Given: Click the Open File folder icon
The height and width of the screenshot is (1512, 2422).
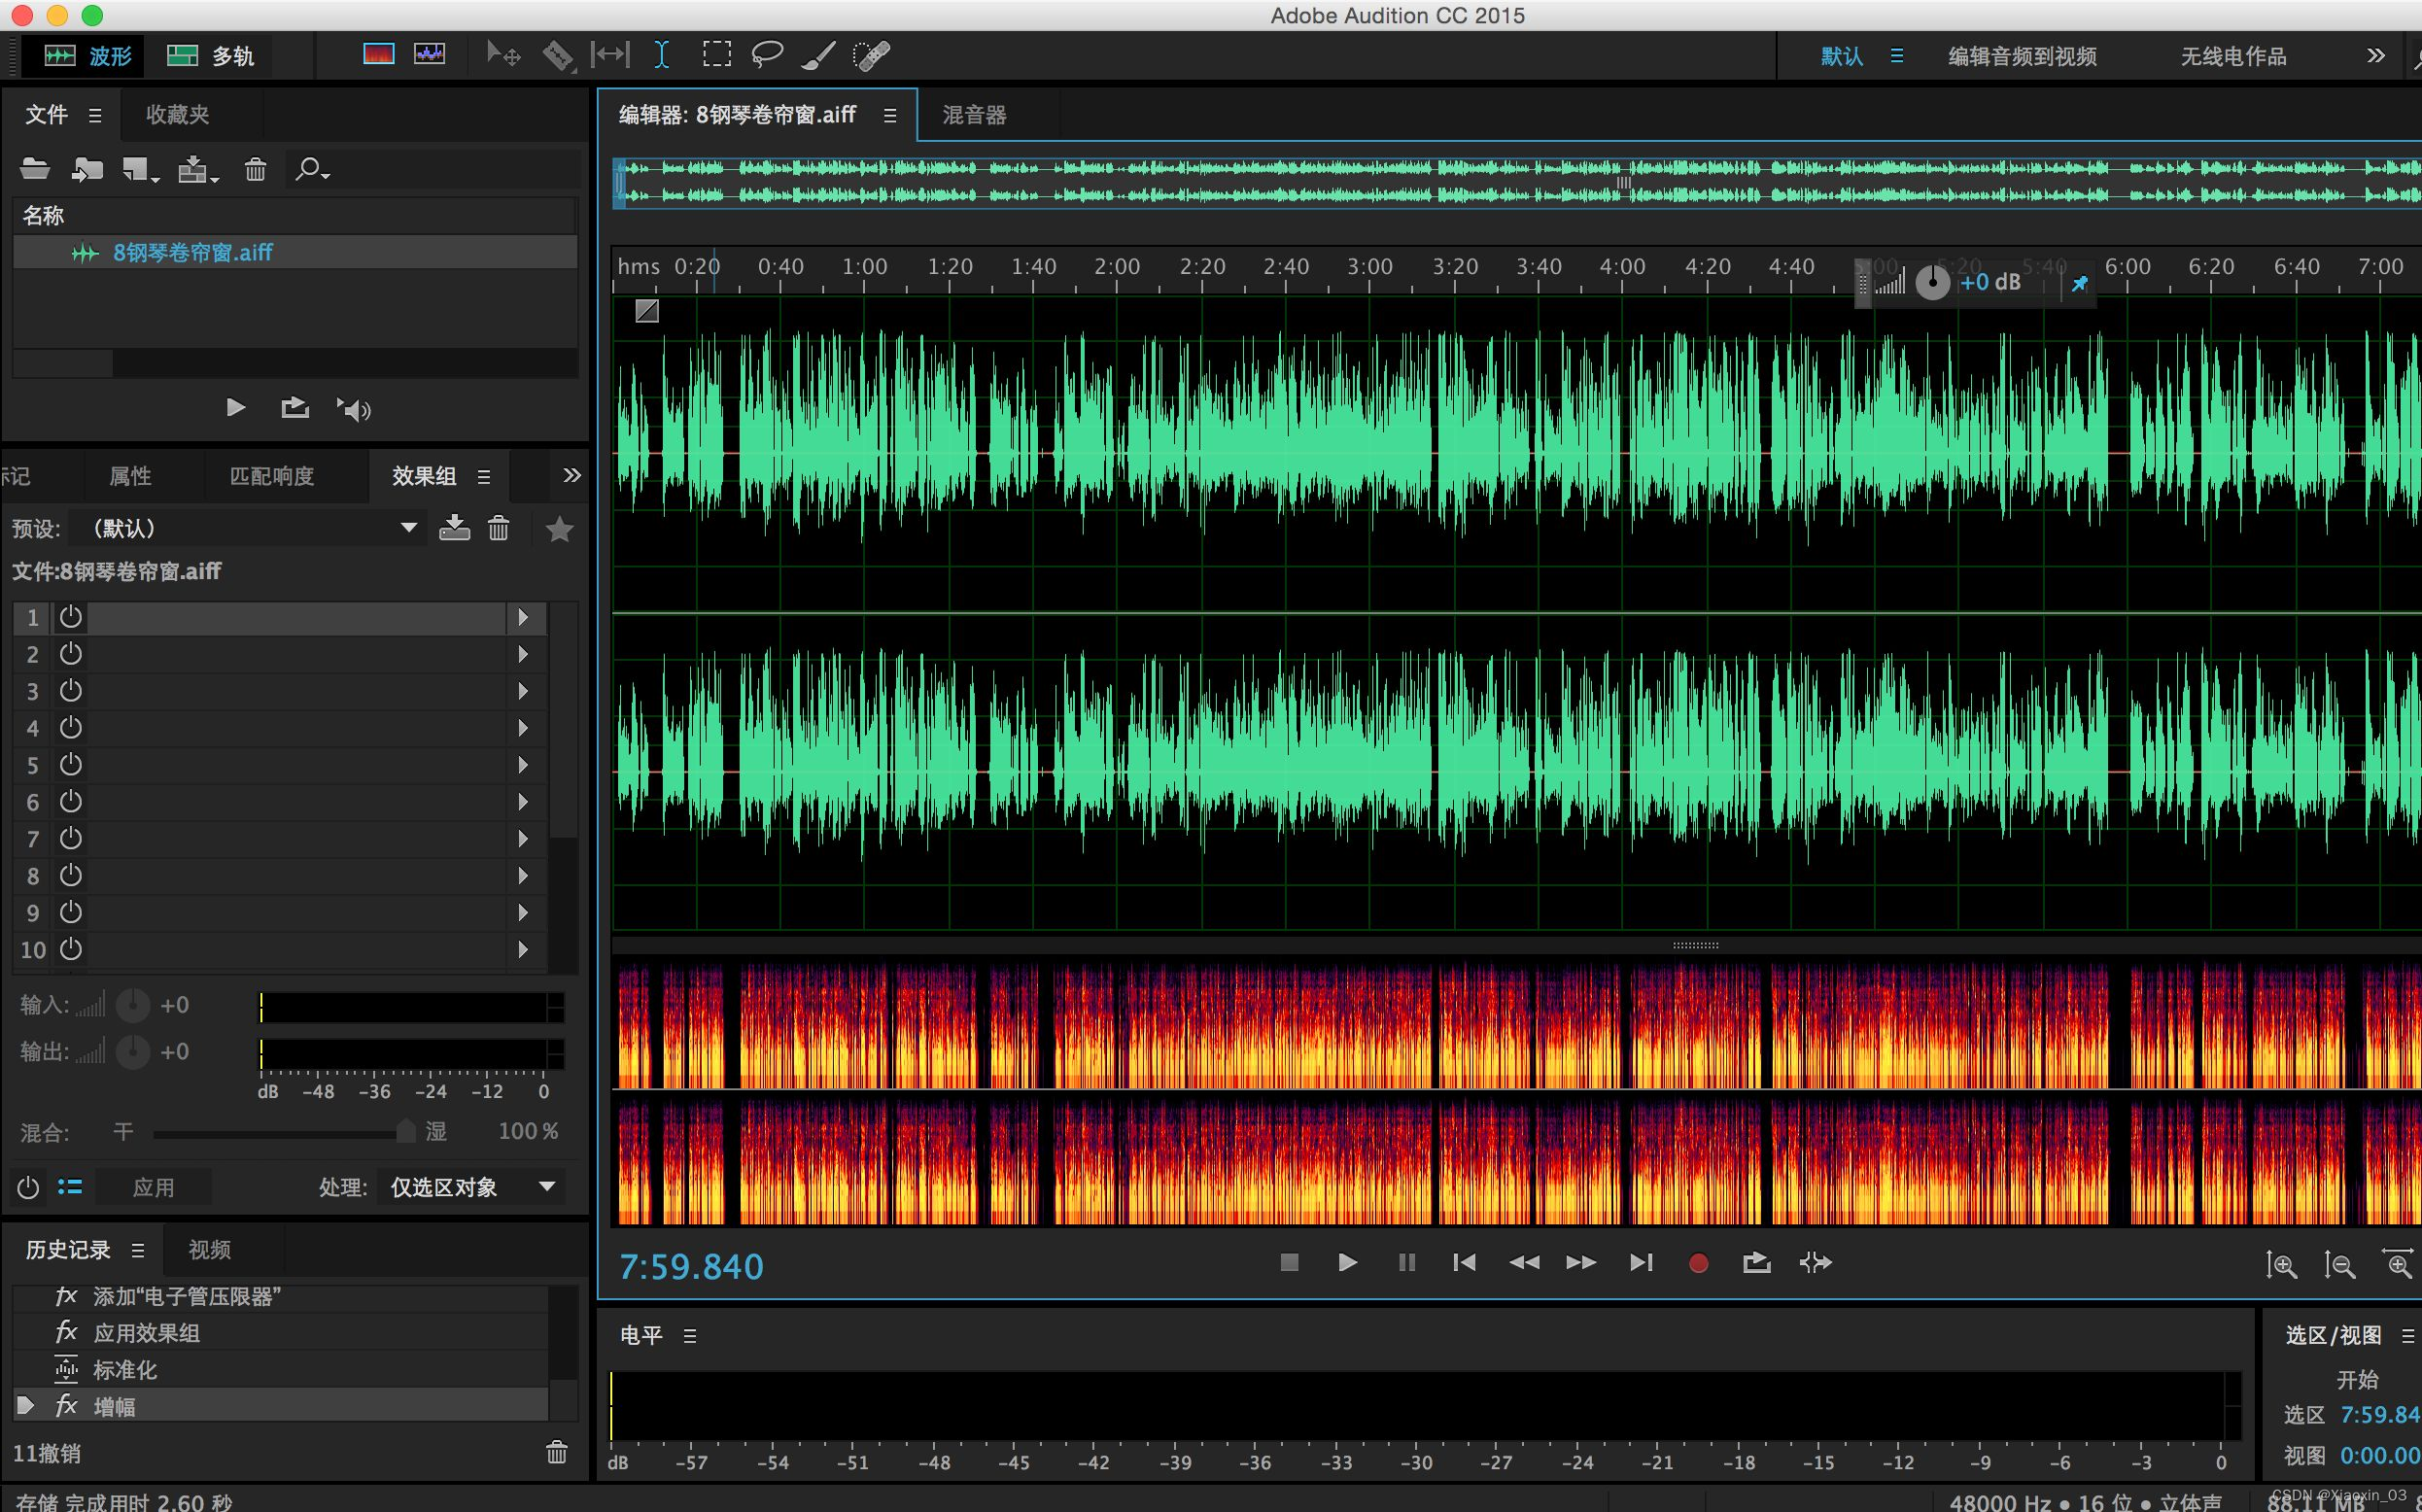Looking at the screenshot, I should tap(35, 170).
